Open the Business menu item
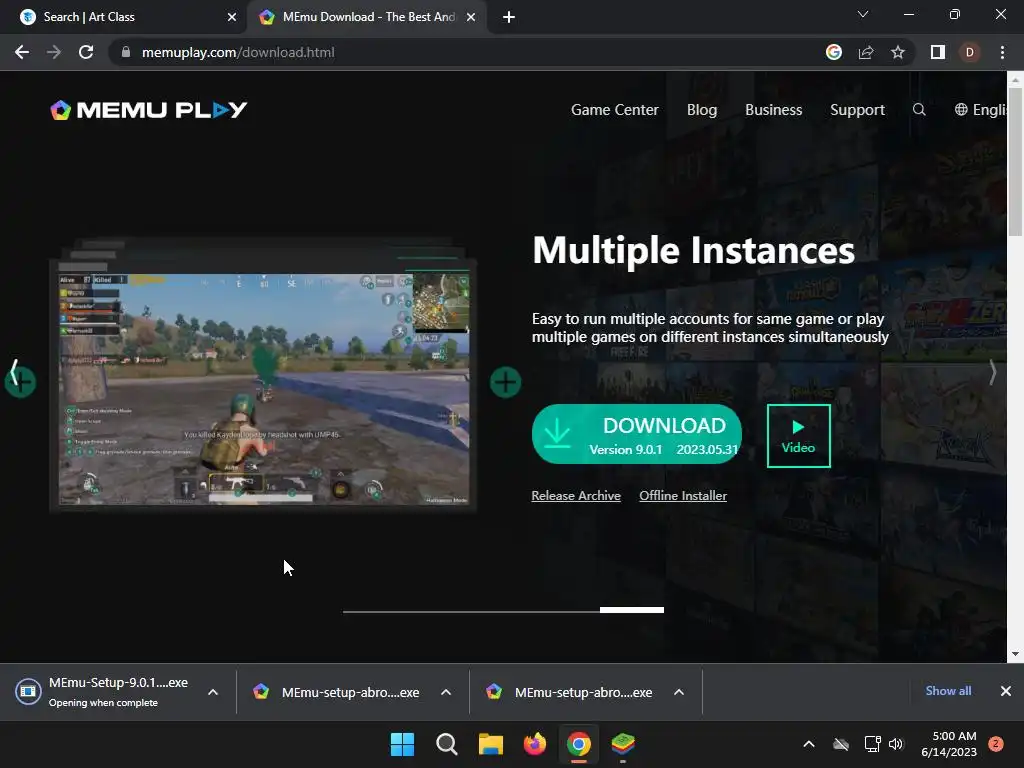 pyautogui.click(x=773, y=110)
